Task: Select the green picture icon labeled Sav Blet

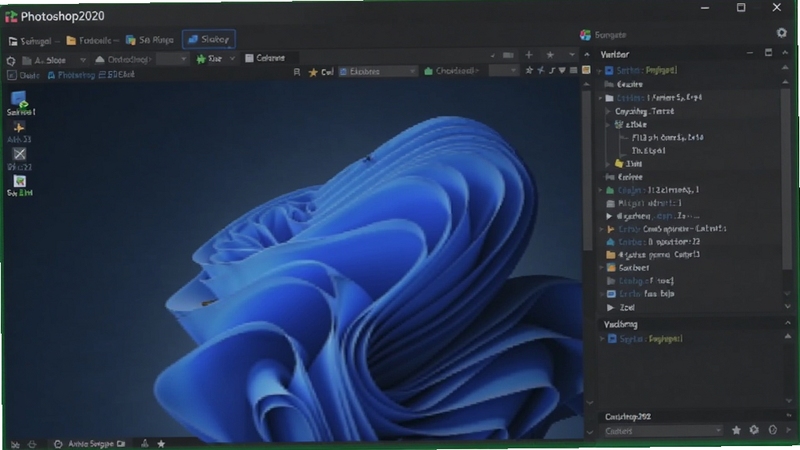Action: click(x=19, y=181)
